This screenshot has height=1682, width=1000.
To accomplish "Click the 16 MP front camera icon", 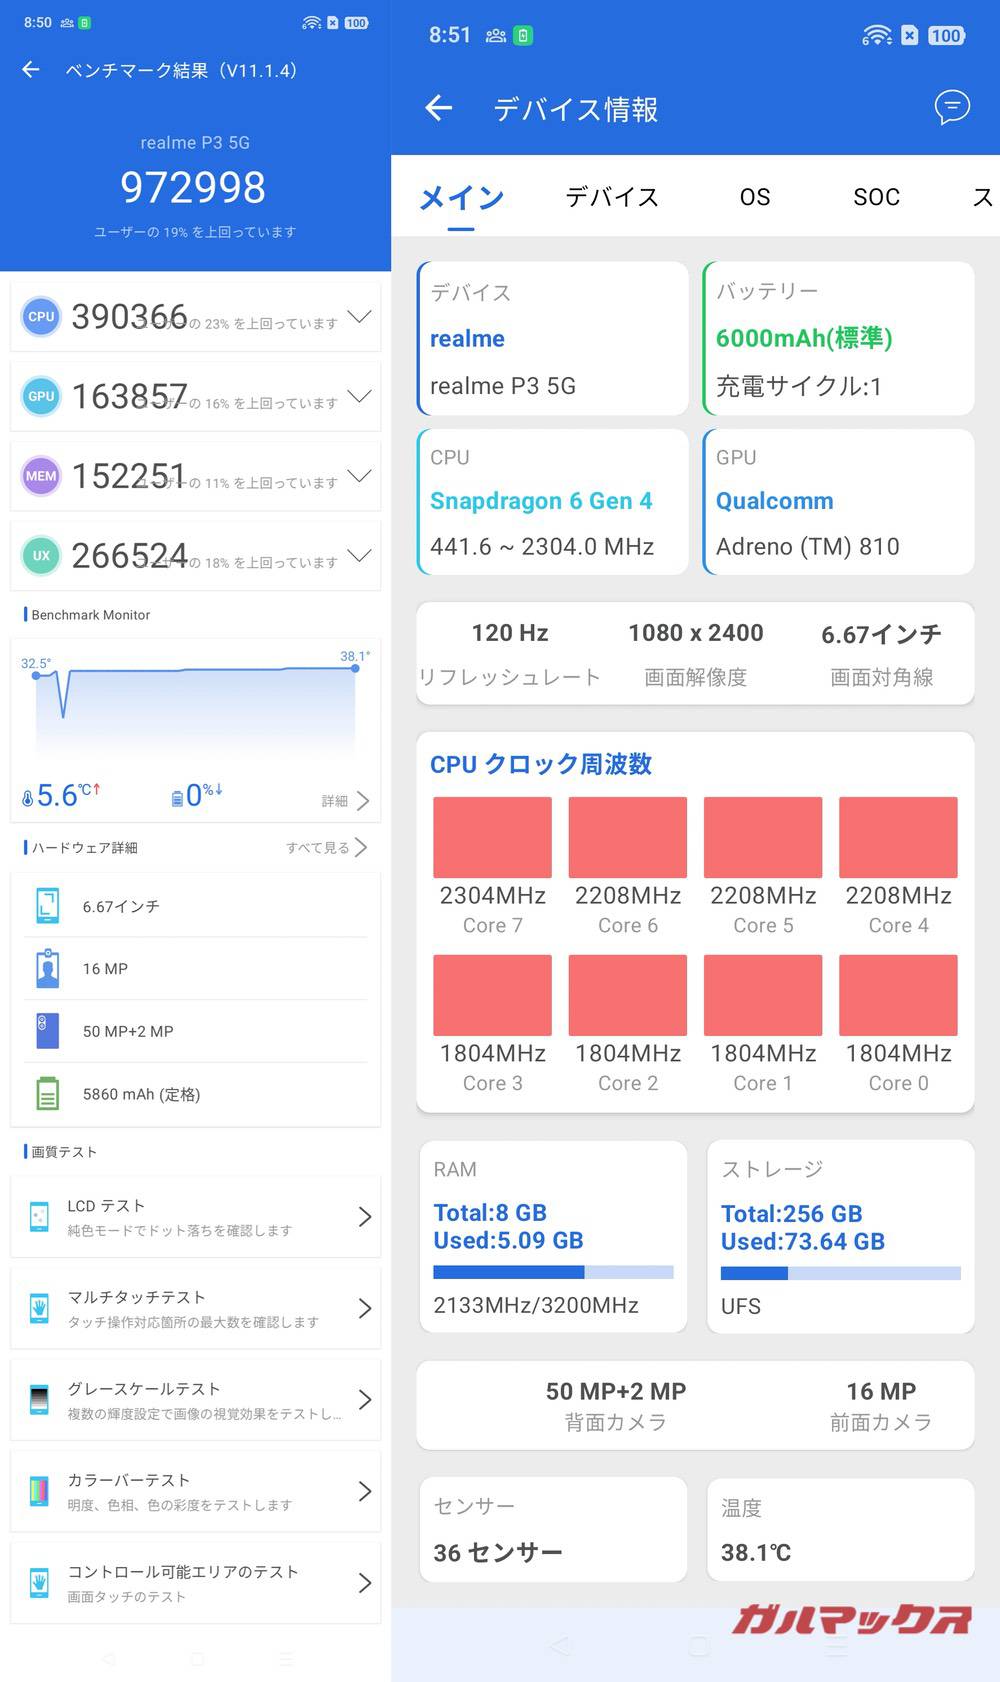I will tap(47, 968).
